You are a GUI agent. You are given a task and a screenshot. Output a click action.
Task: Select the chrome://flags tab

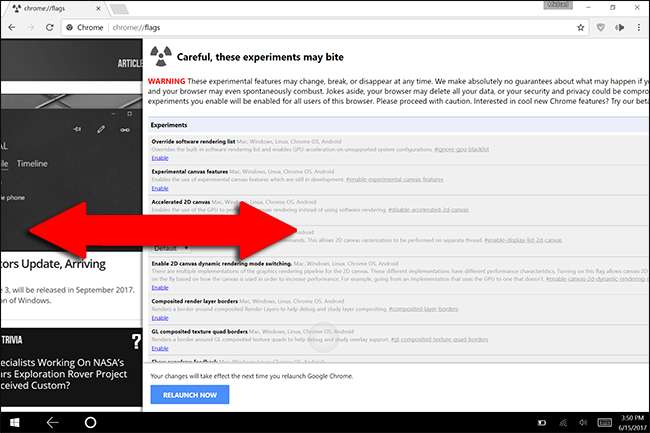coord(54,8)
